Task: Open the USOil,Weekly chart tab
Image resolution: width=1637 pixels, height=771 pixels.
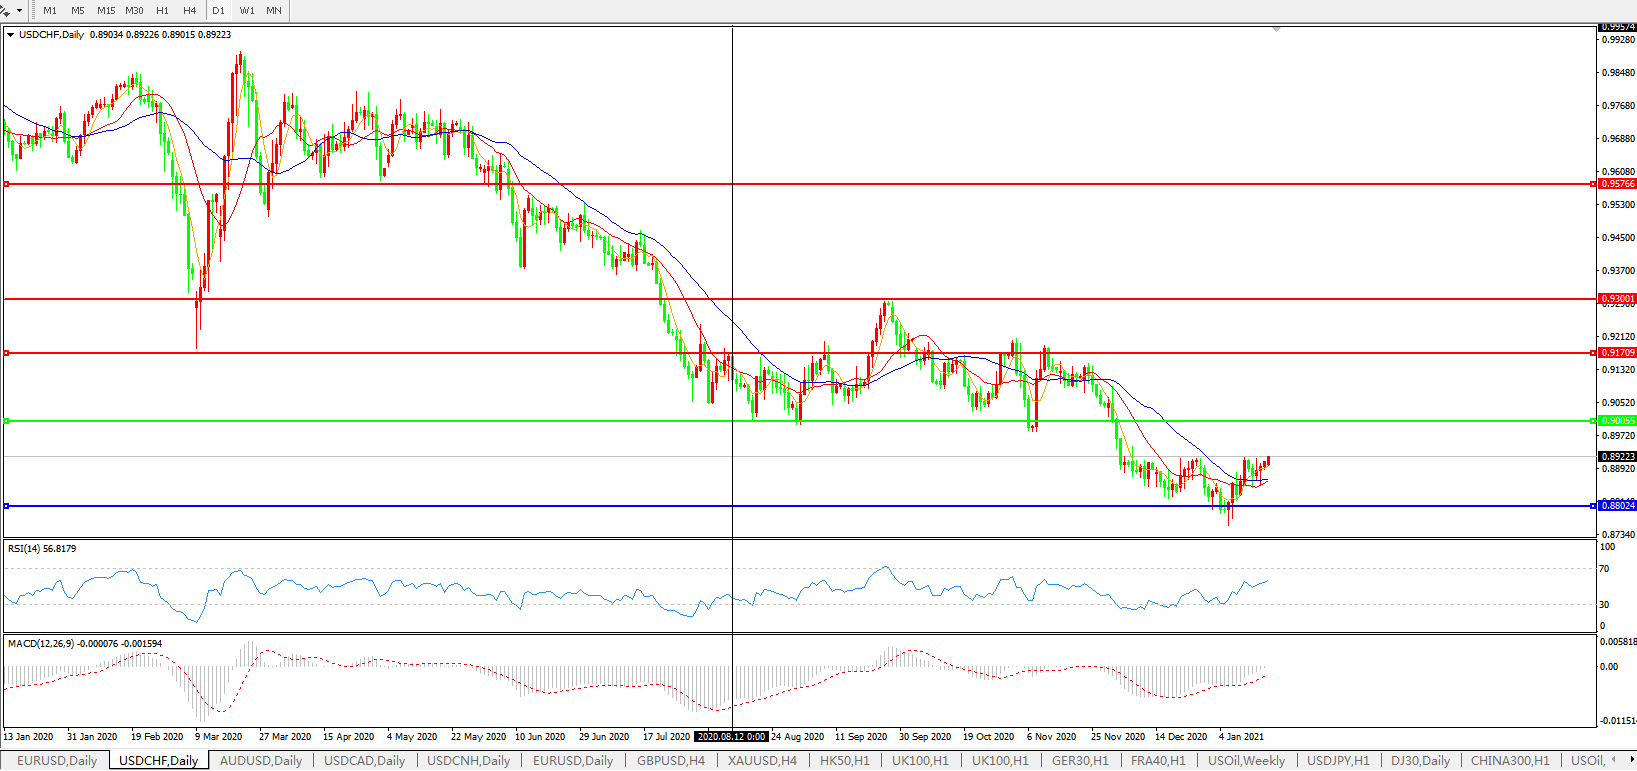Action: click(1246, 761)
